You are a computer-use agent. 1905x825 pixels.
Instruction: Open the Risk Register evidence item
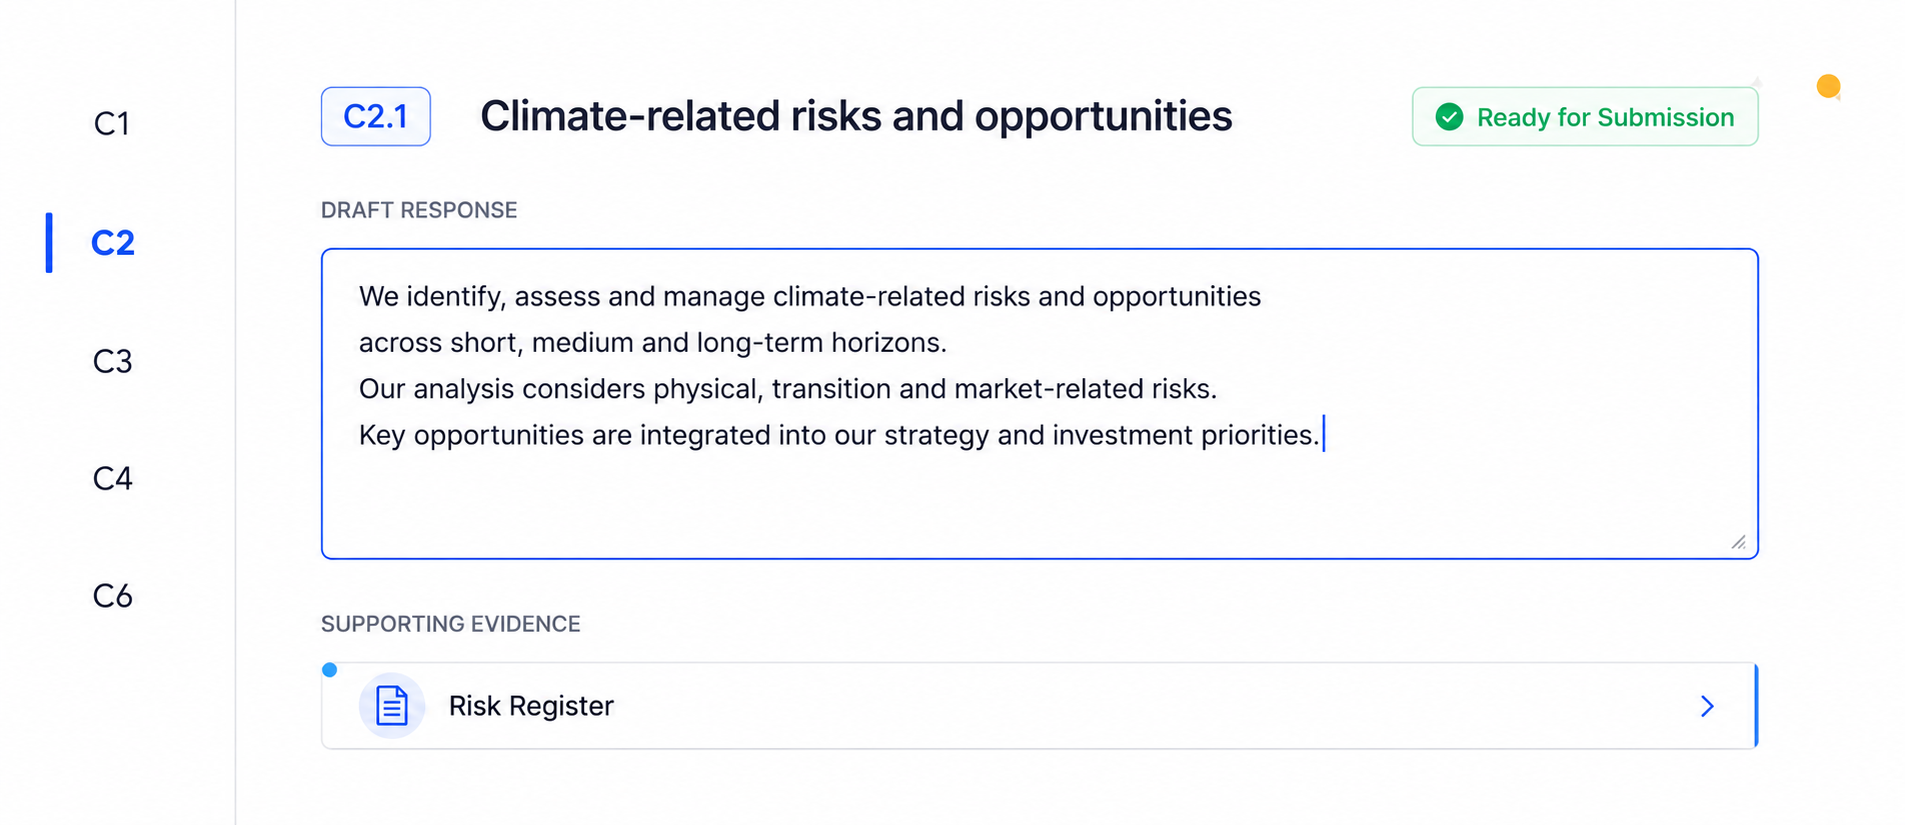coord(1040,706)
